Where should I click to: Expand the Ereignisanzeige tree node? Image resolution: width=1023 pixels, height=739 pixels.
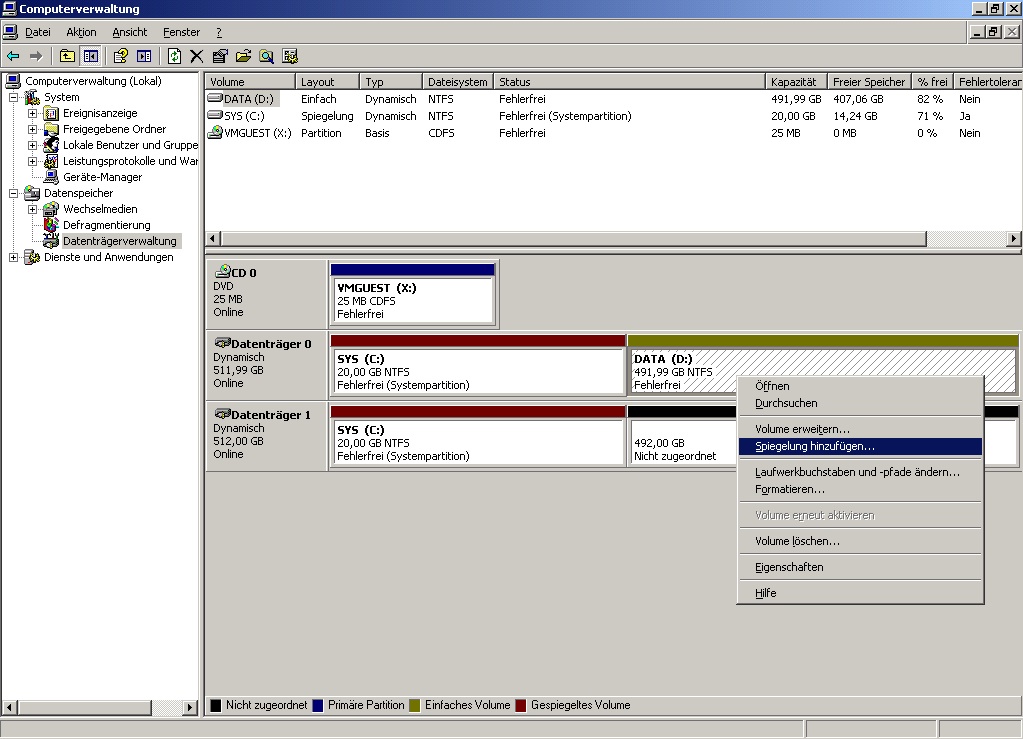tap(33, 113)
